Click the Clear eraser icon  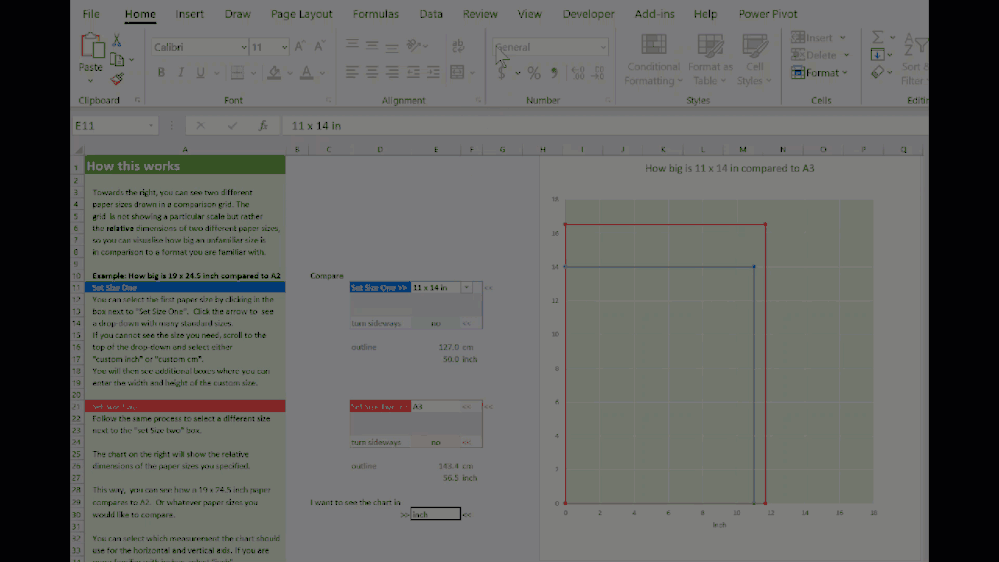(x=878, y=73)
